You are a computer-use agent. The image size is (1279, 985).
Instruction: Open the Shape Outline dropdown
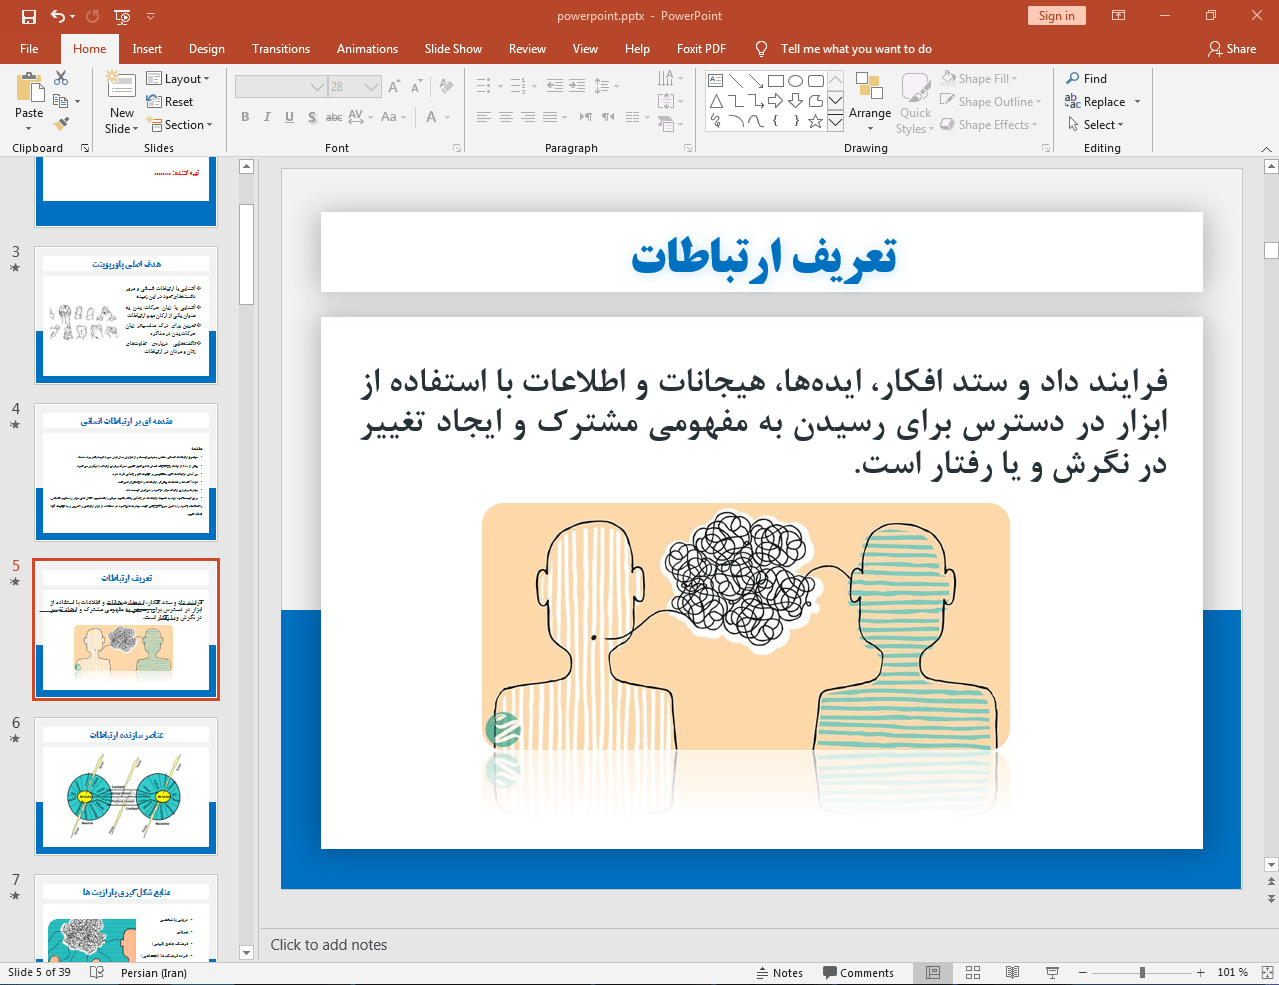pyautogui.click(x=990, y=101)
